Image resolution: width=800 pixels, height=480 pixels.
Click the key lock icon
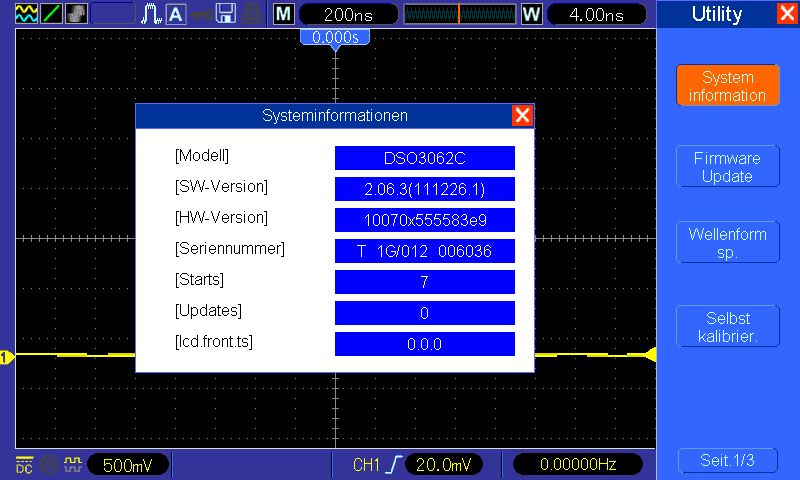point(202,14)
